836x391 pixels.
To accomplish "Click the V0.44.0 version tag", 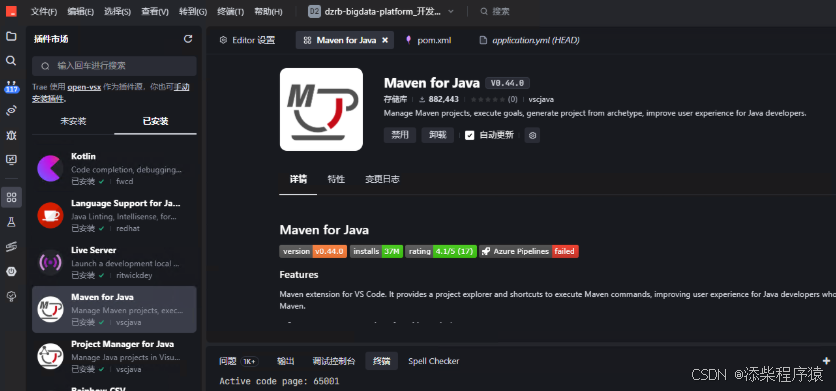I will pyautogui.click(x=507, y=83).
